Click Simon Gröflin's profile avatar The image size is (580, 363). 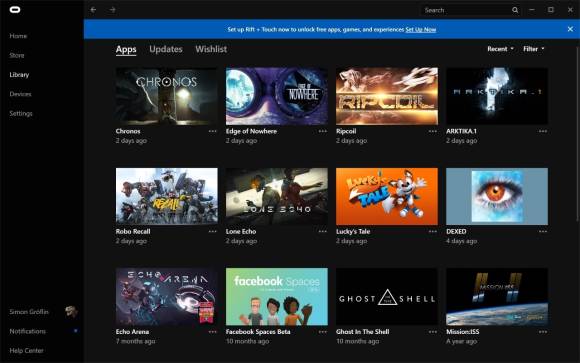point(71,312)
